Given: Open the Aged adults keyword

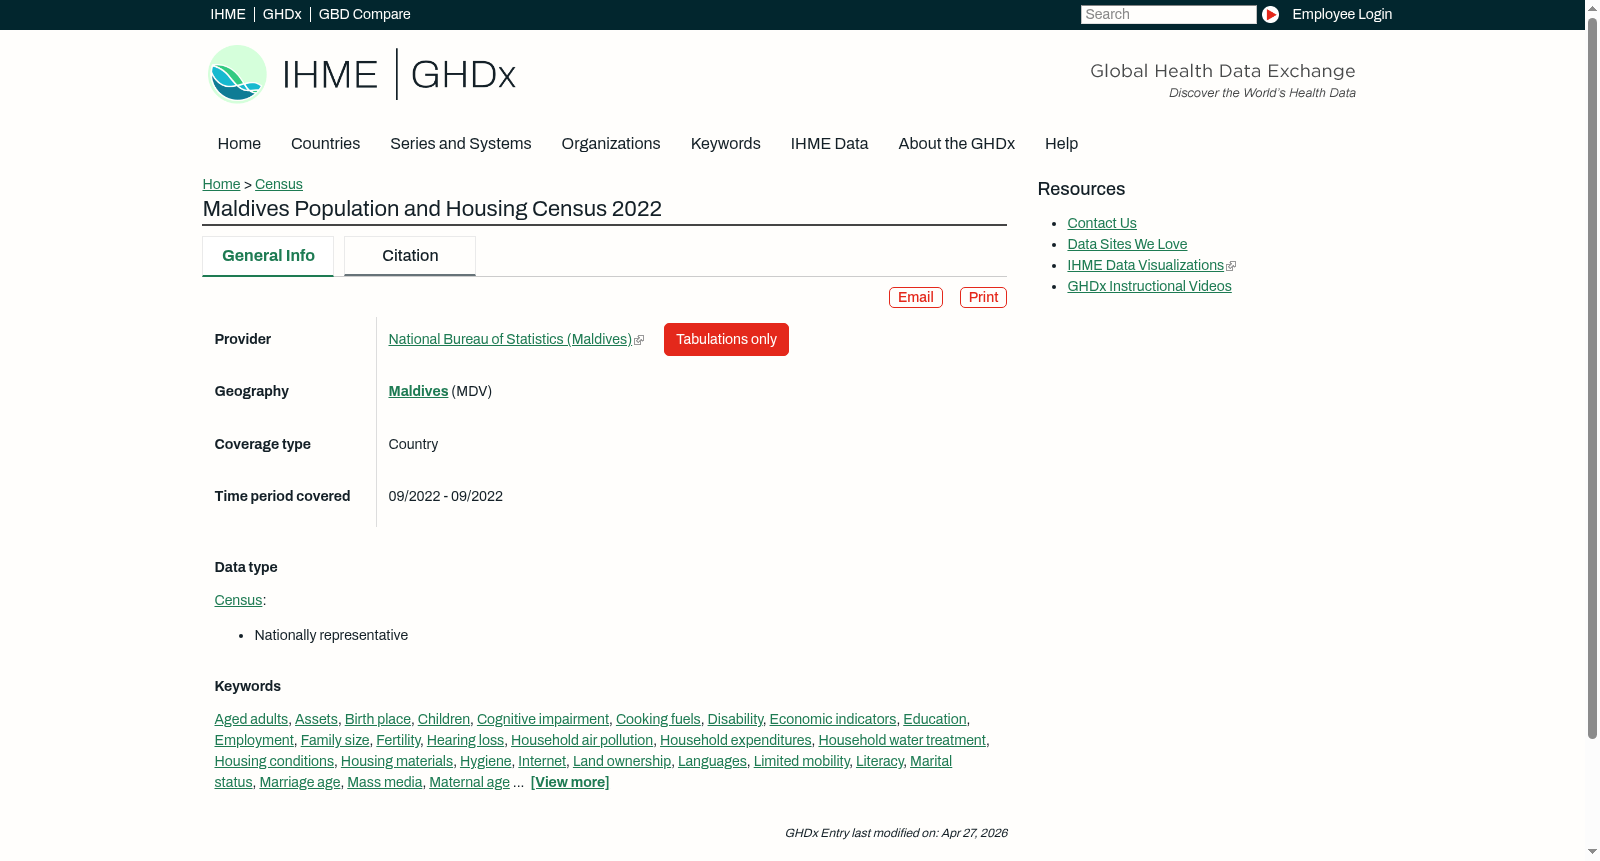Looking at the screenshot, I should pyautogui.click(x=251, y=720).
